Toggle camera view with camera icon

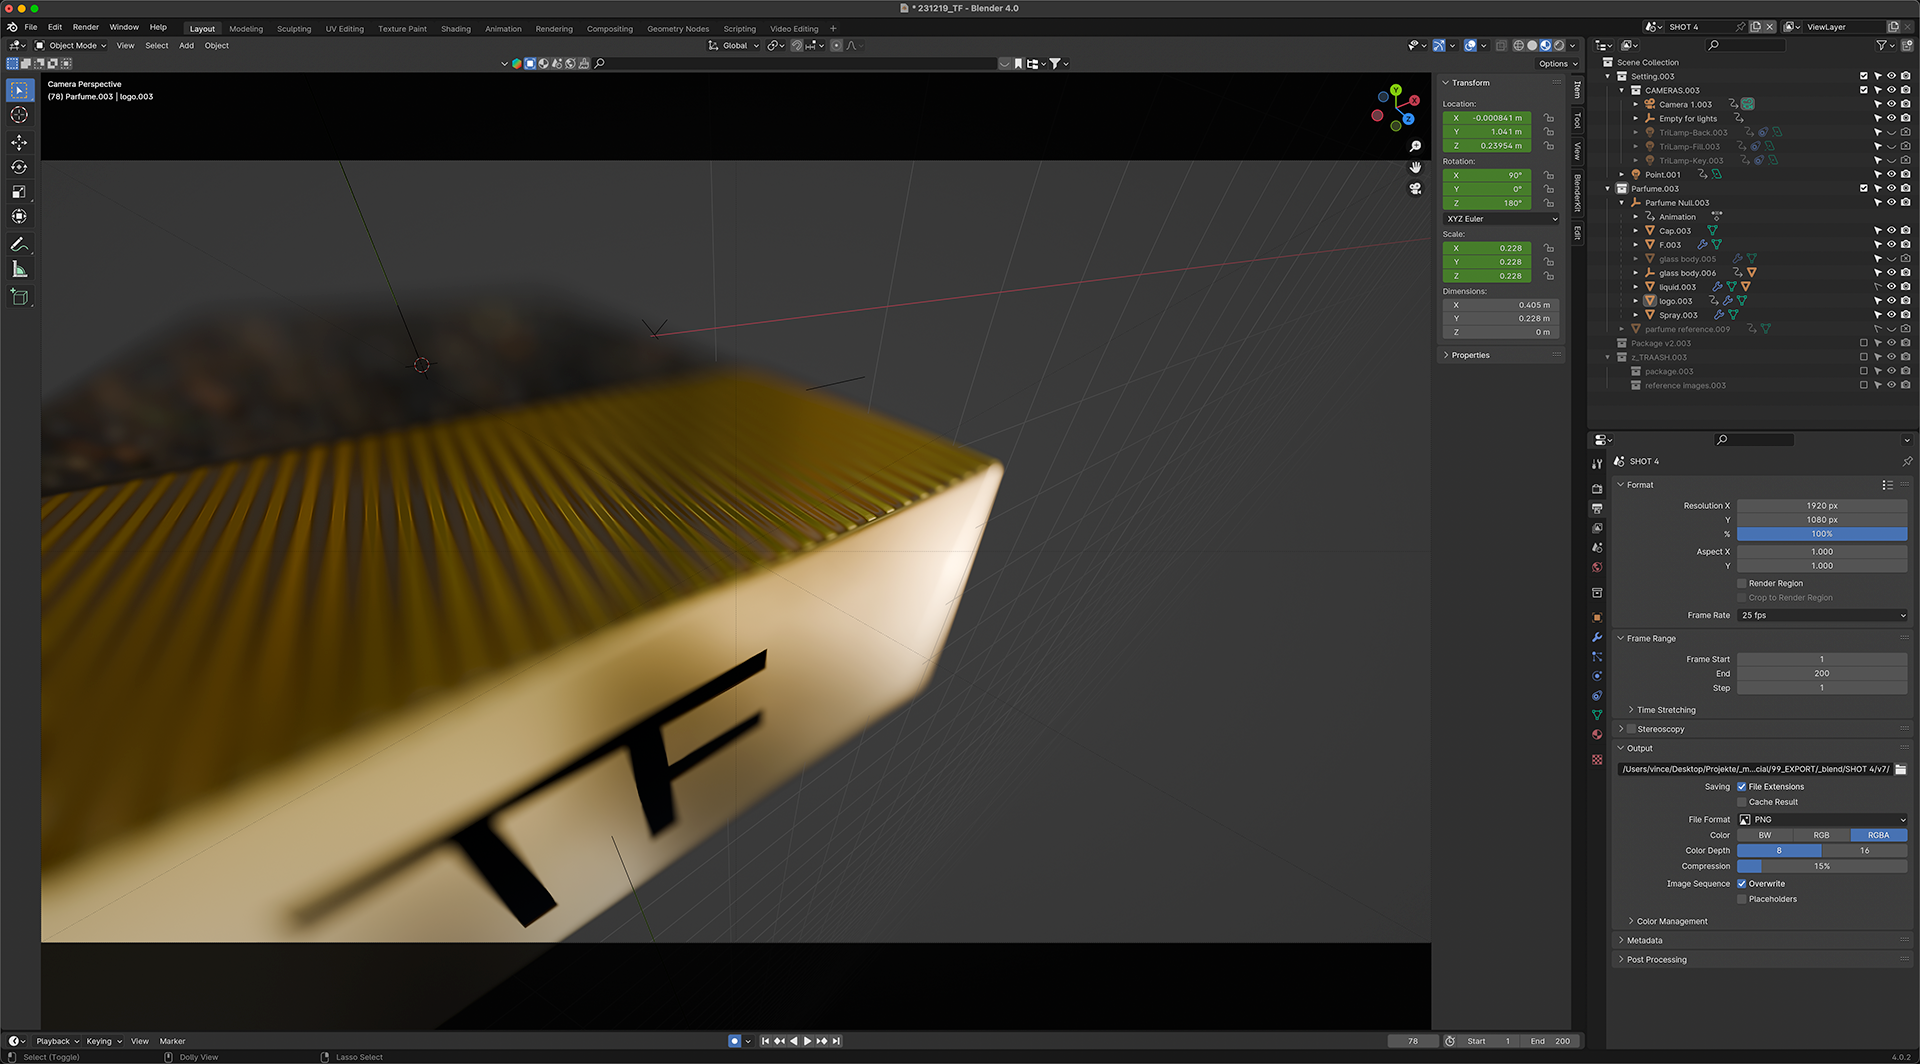point(1415,188)
